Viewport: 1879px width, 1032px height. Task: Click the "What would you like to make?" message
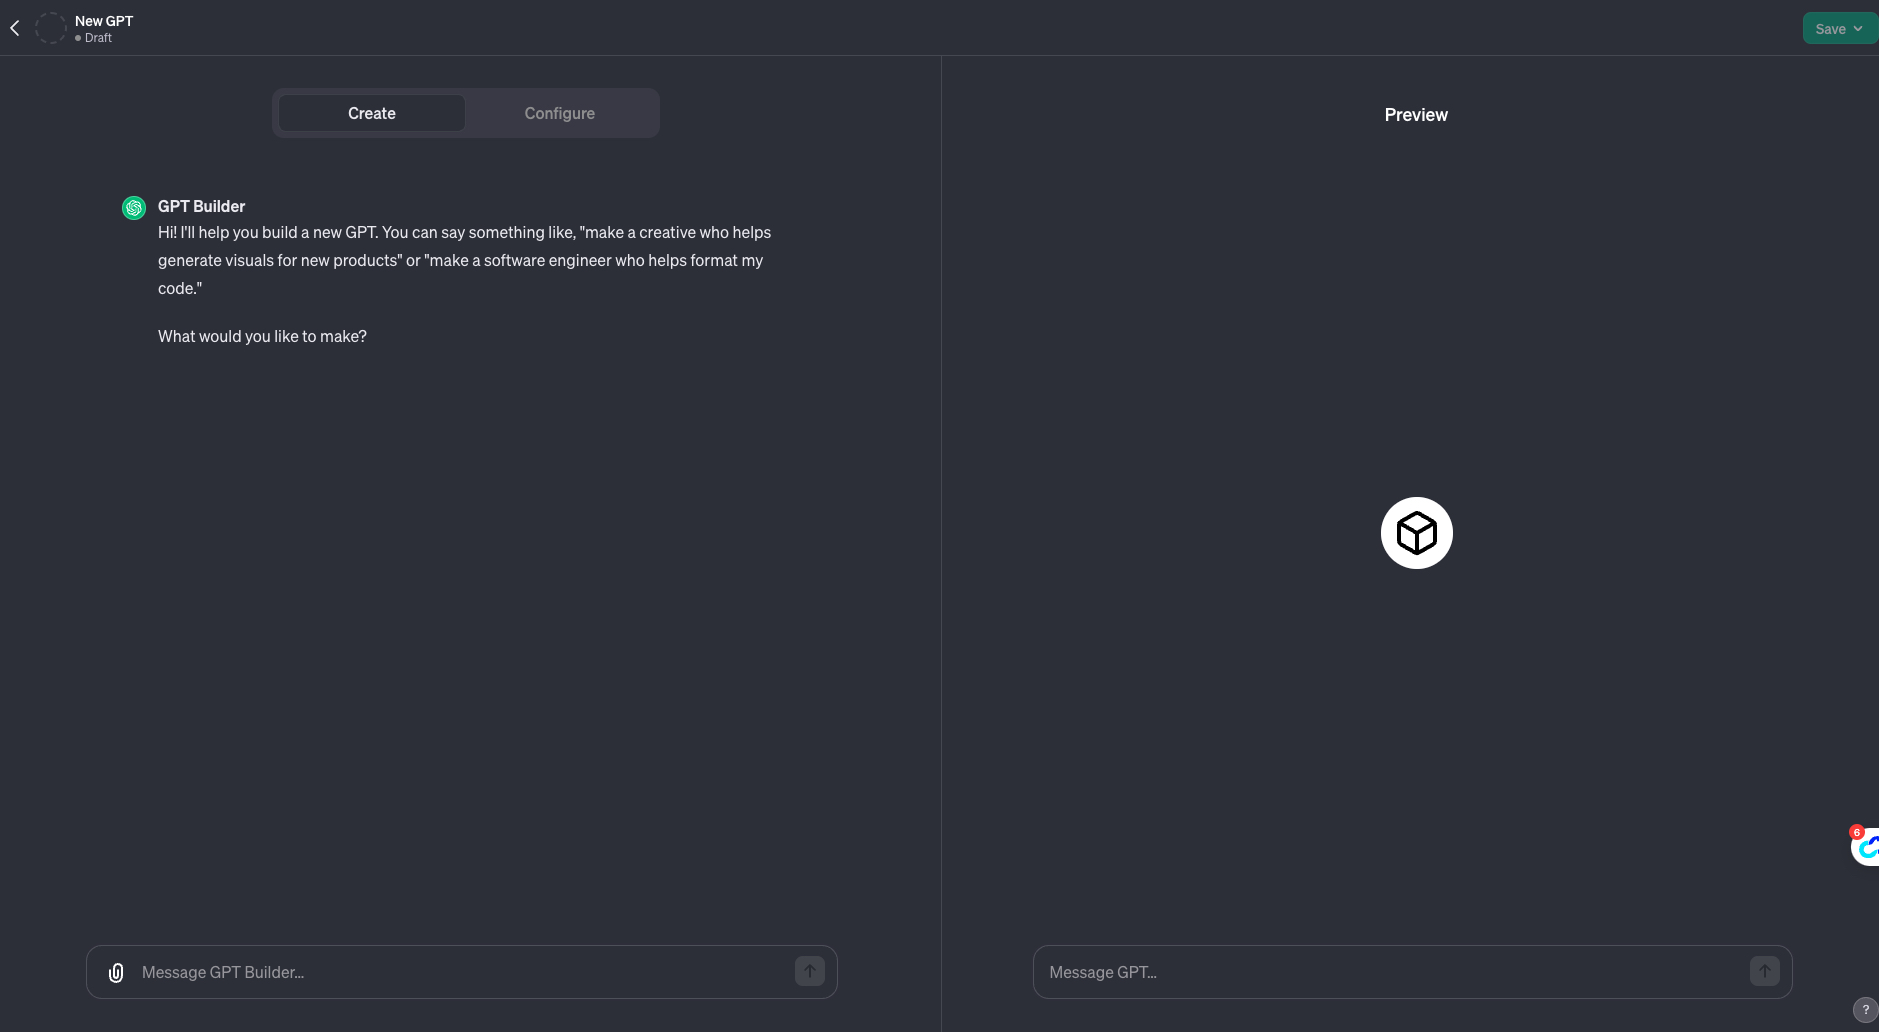pyautogui.click(x=262, y=336)
